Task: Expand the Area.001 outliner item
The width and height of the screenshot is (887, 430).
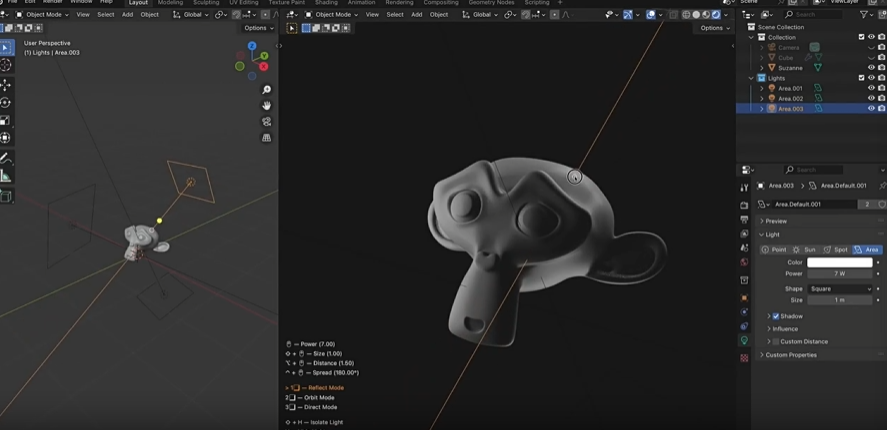Action: (762, 88)
